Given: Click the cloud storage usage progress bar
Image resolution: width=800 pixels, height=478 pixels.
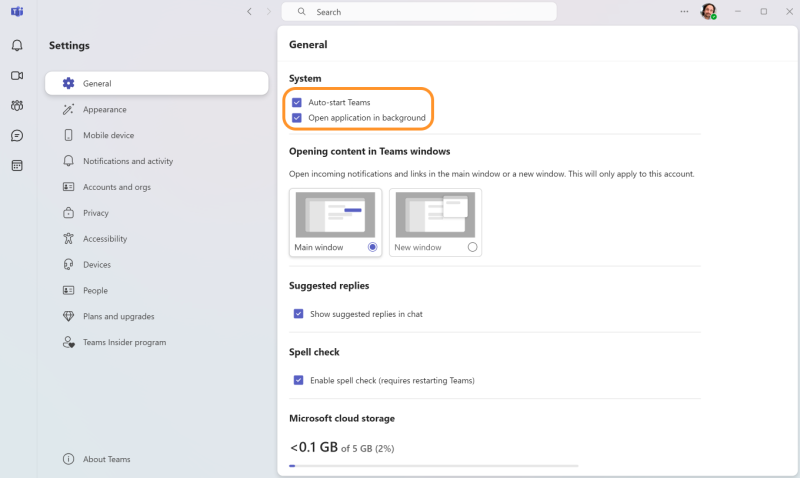Looking at the screenshot, I should pyautogui.click(x=434, y=466).
